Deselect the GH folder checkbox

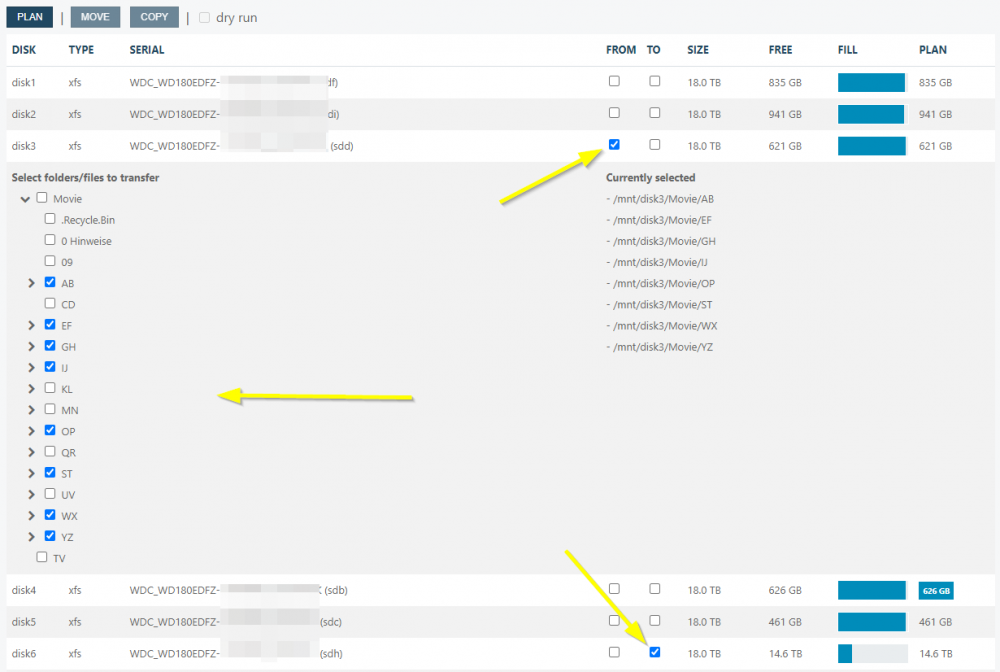point(50,345)
